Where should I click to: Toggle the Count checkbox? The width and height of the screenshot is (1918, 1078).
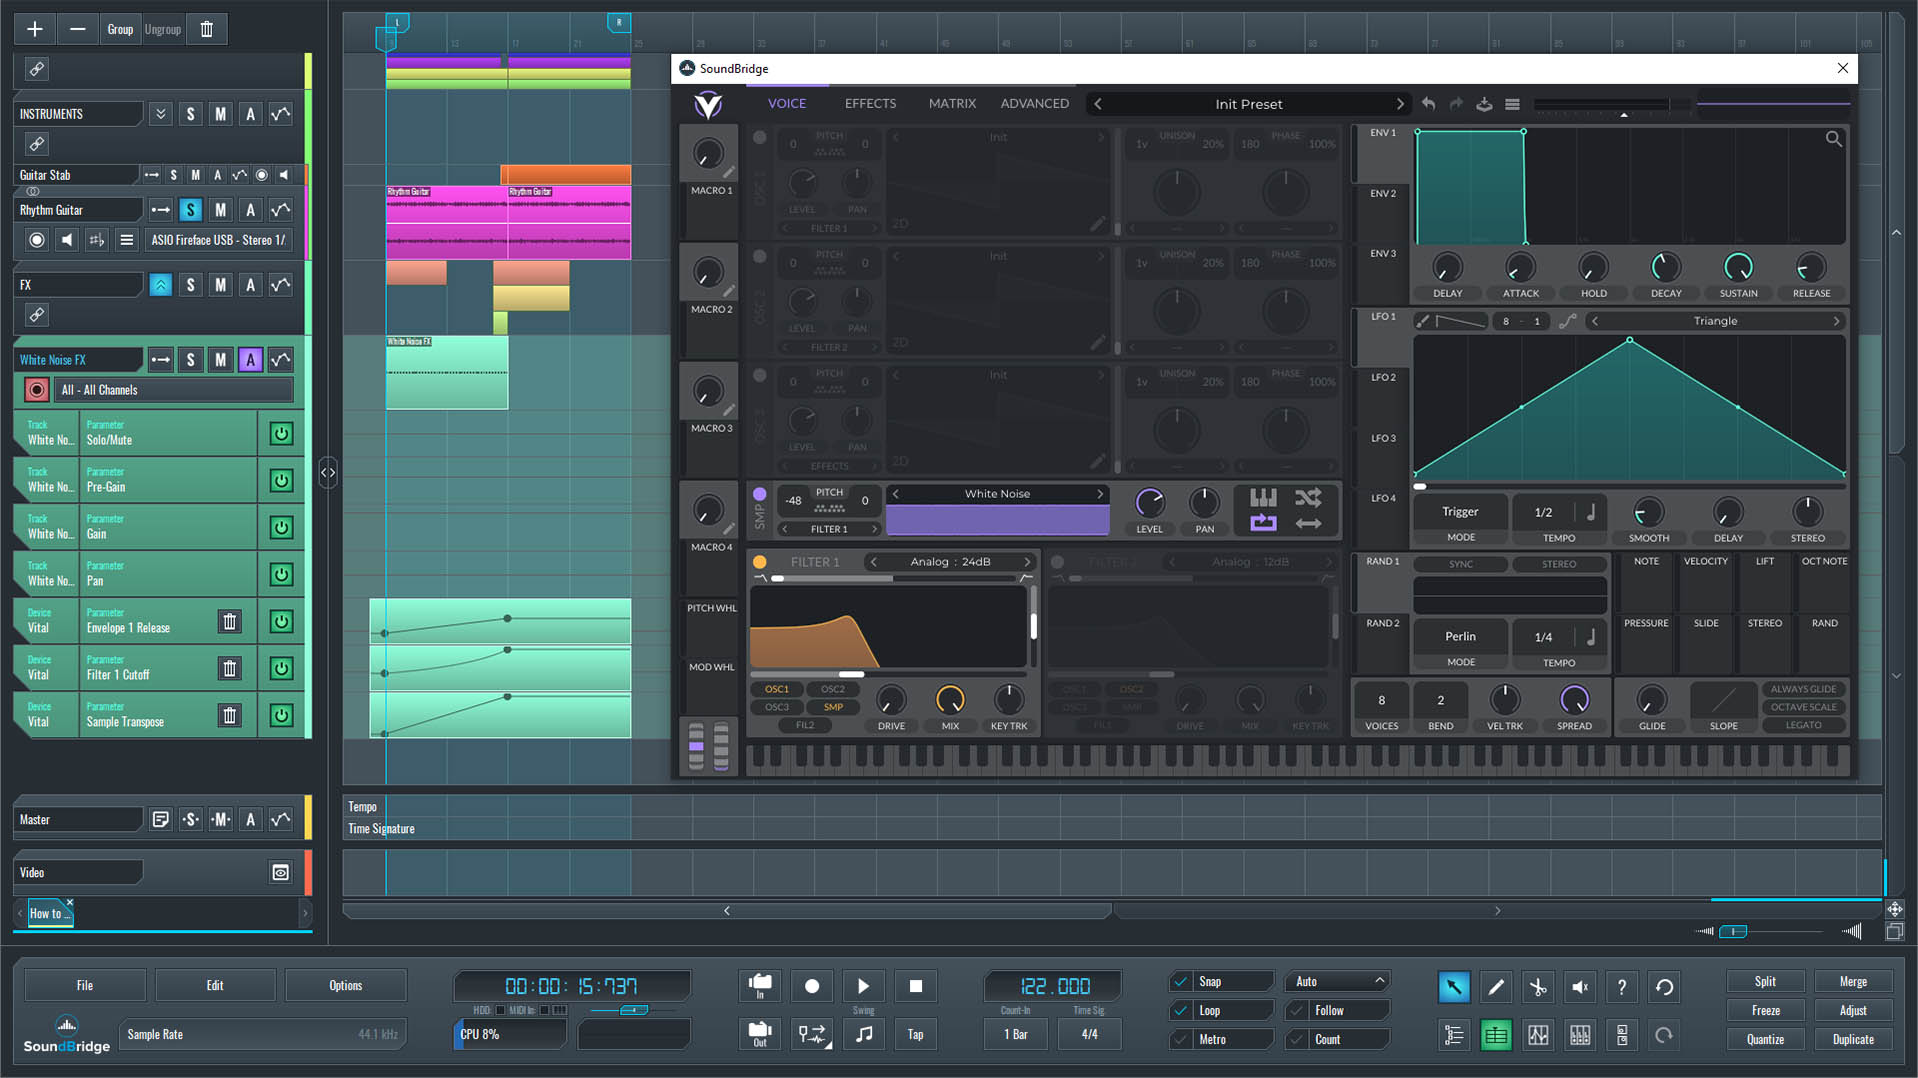[x=1298, y=1040]
